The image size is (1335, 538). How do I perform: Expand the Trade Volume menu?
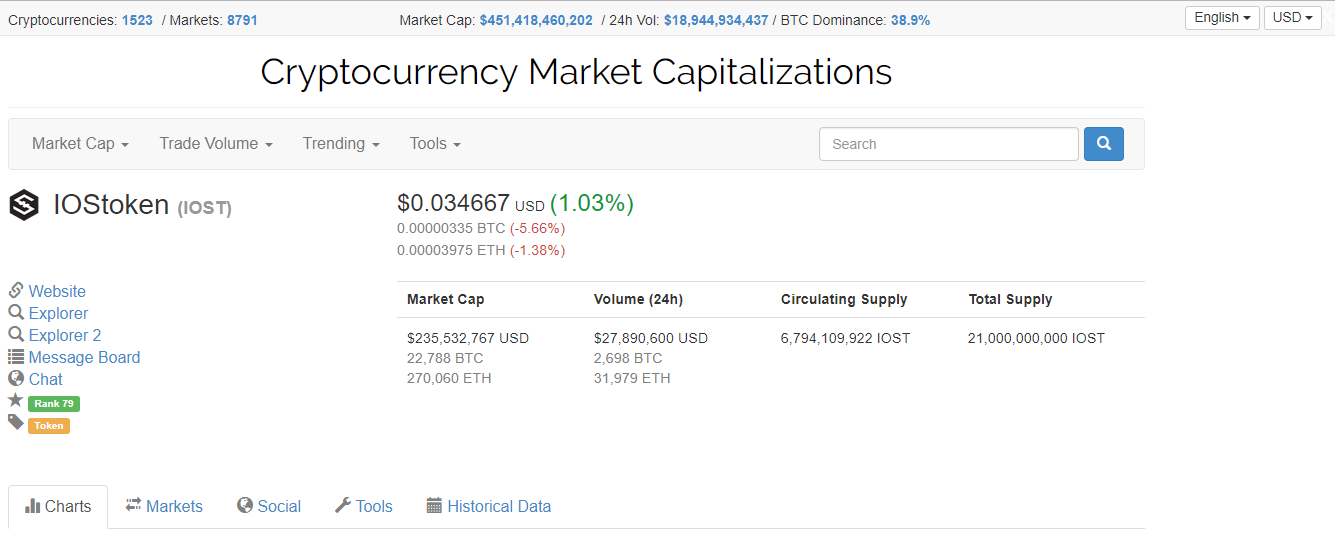pyautogui.click(x=215, y=144)
